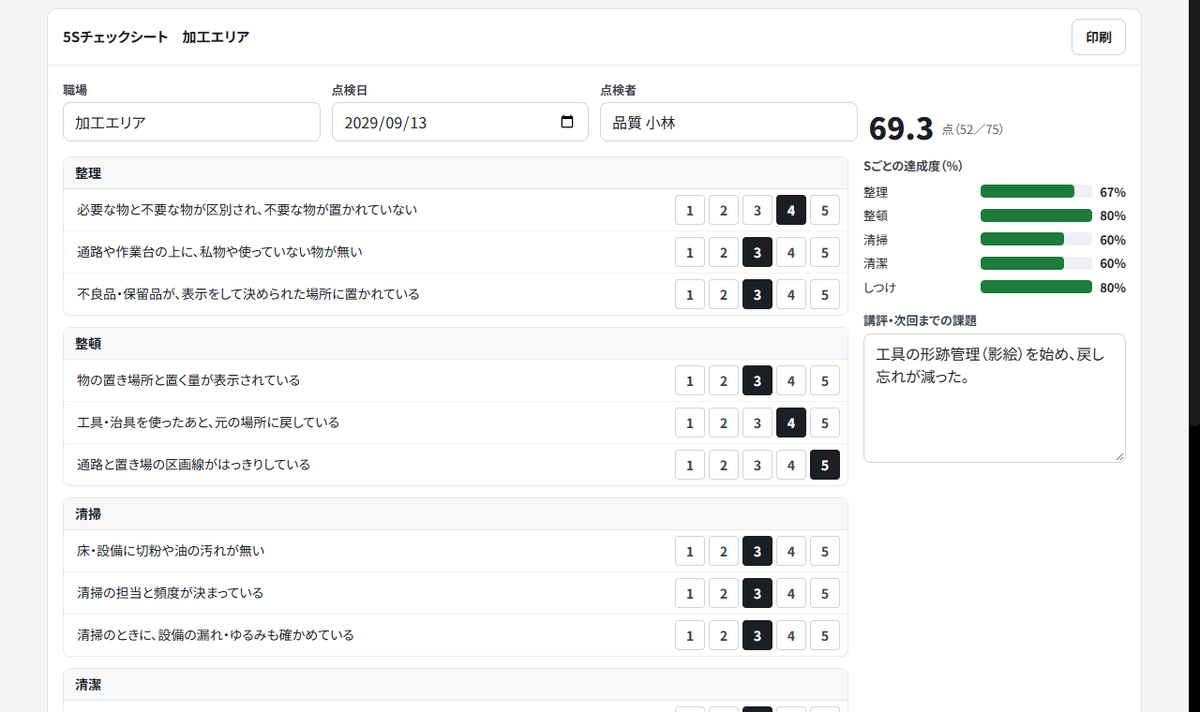Rate 通路と置き場の区画線 row as 1
1200x712 pixels.
pos(689,465)
